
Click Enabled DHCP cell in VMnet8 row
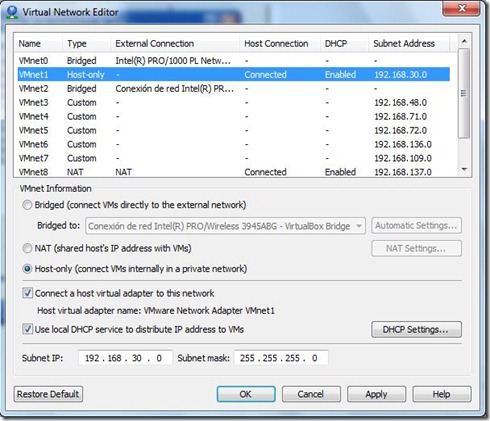(x=340, y=172)
